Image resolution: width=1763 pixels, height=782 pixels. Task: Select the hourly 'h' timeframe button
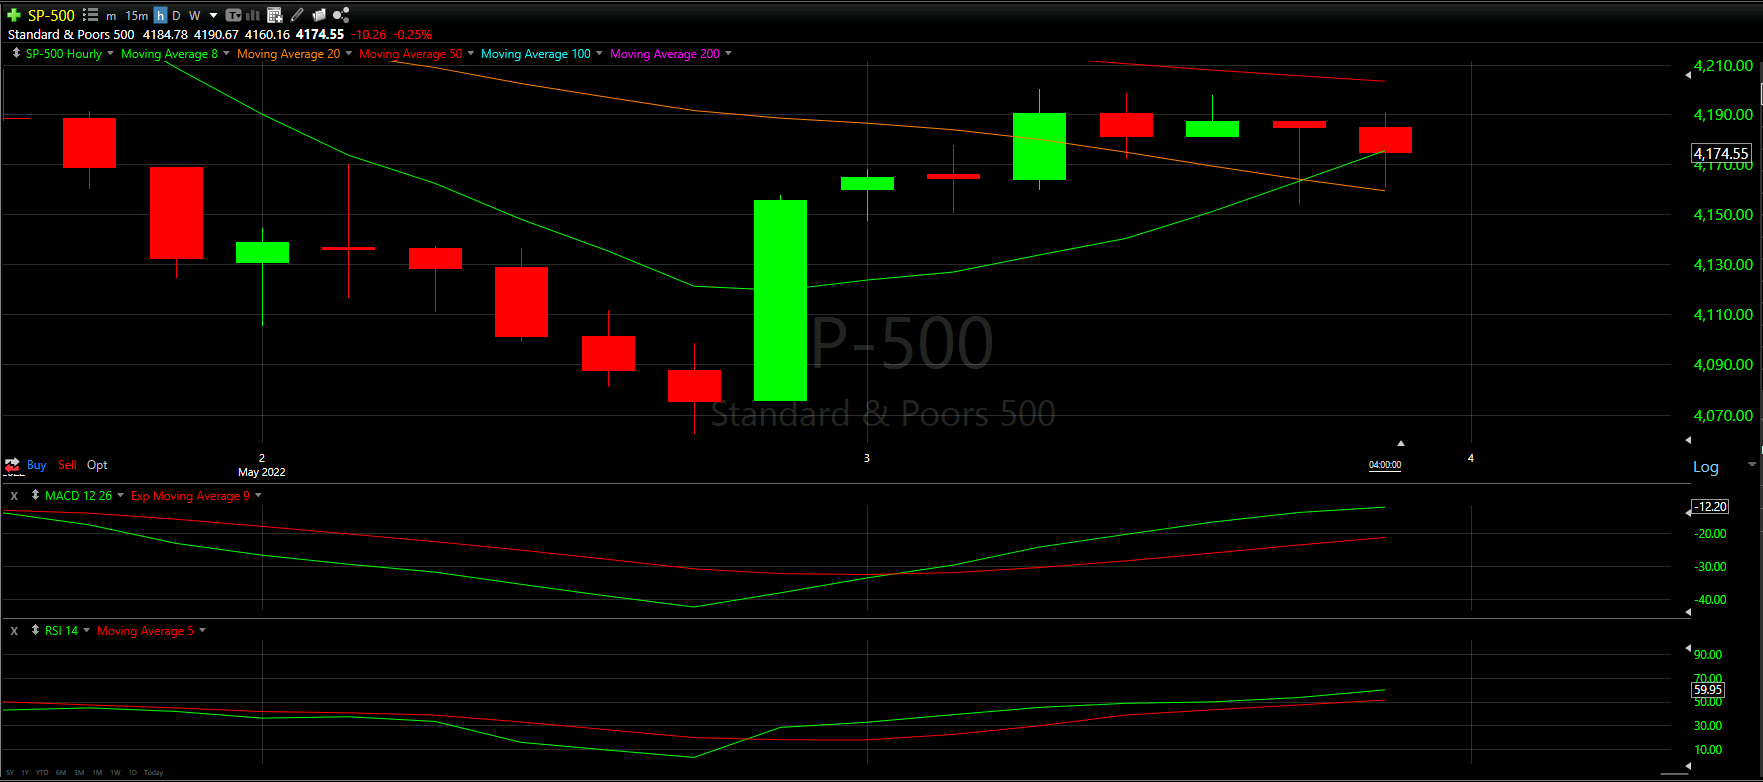coord(160,15)
